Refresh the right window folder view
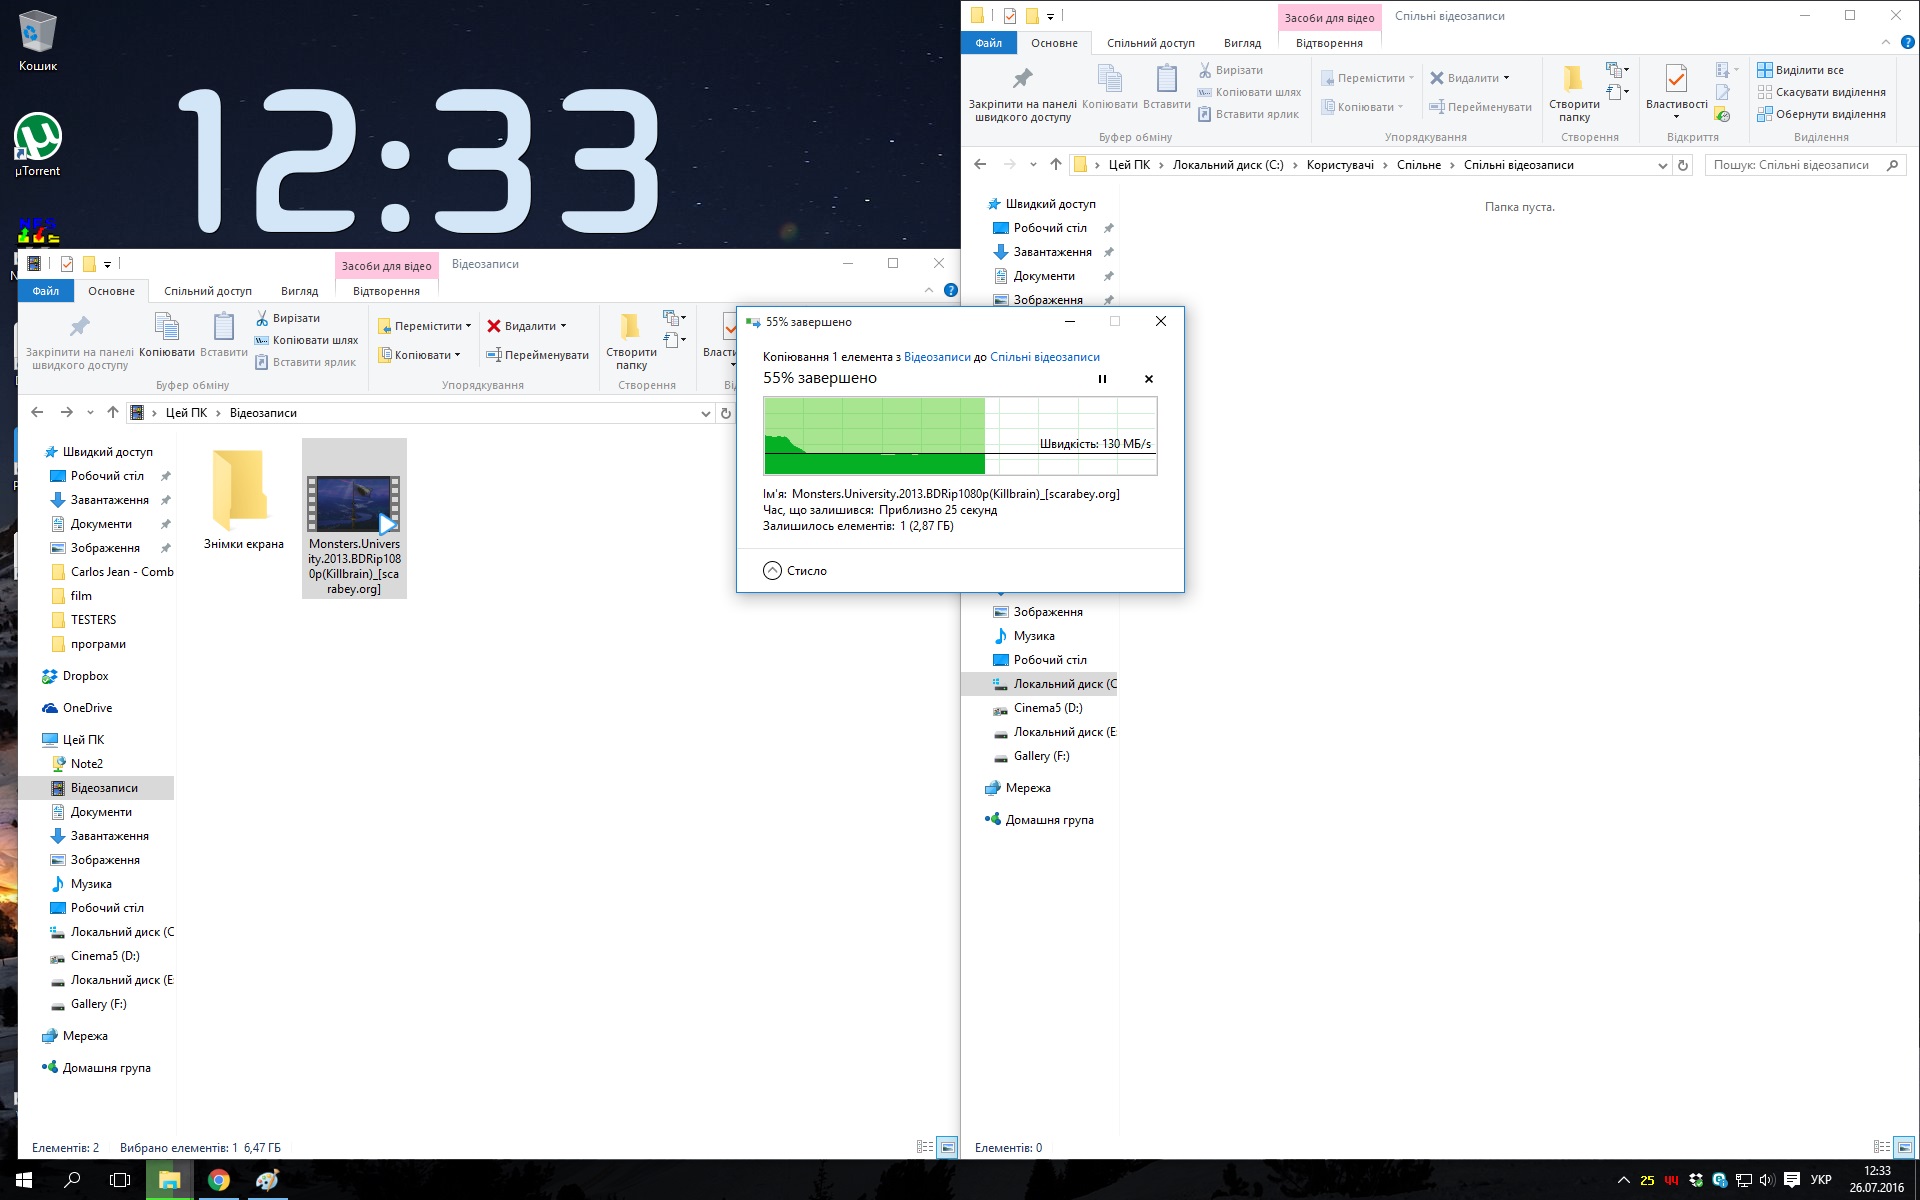 (x=1683, y=166)
